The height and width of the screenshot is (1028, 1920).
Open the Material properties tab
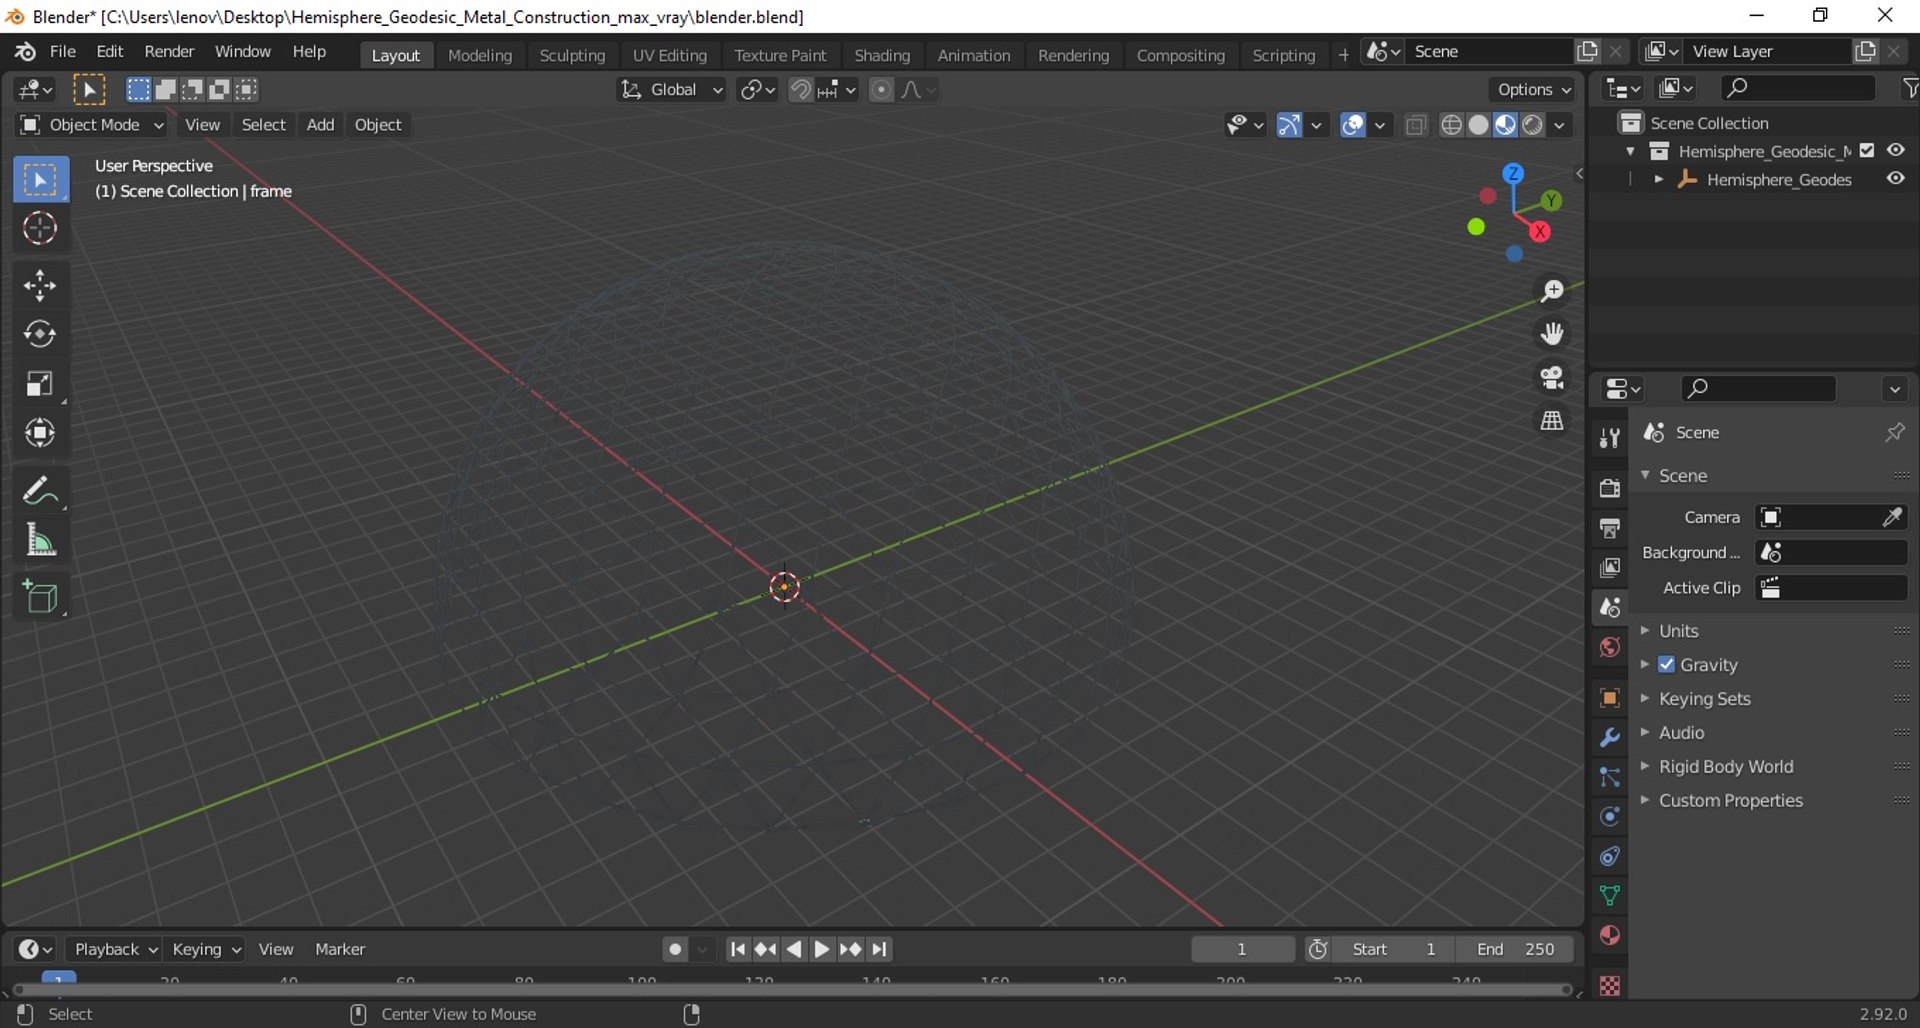1609,936
